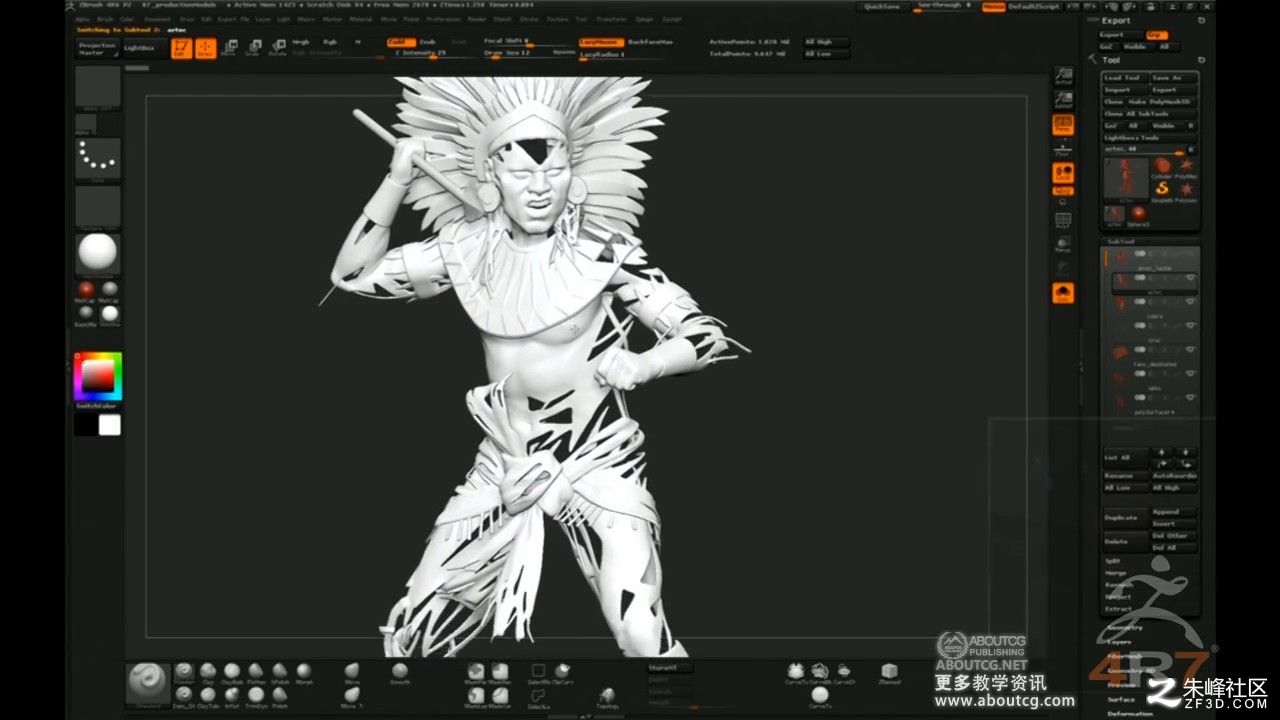
Task: Expand the Deformation section
Action: [x=1128, y=713]
